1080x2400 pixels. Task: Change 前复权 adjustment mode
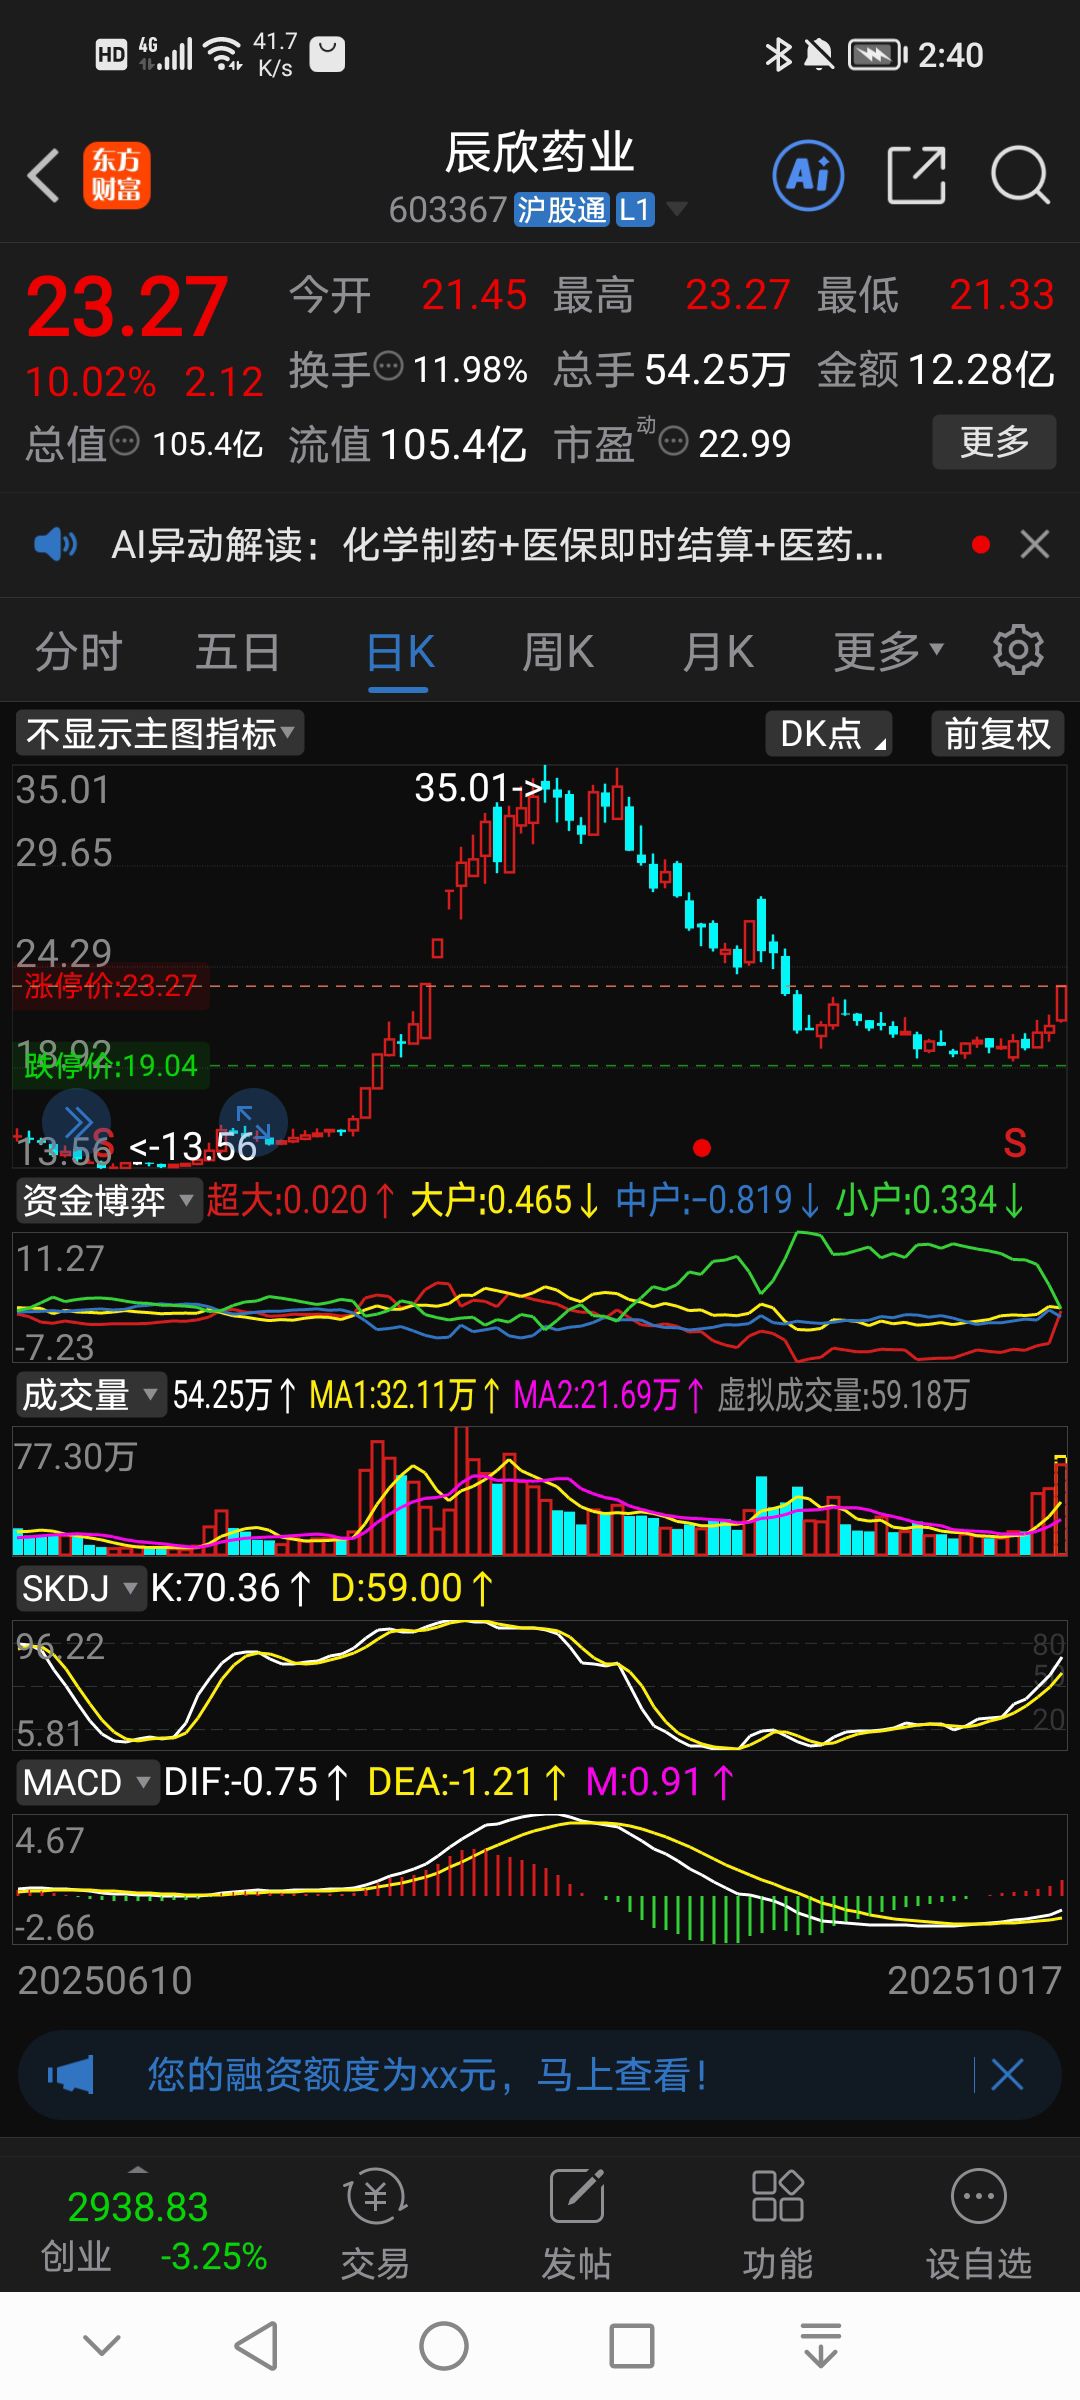[x=998, y=733]
